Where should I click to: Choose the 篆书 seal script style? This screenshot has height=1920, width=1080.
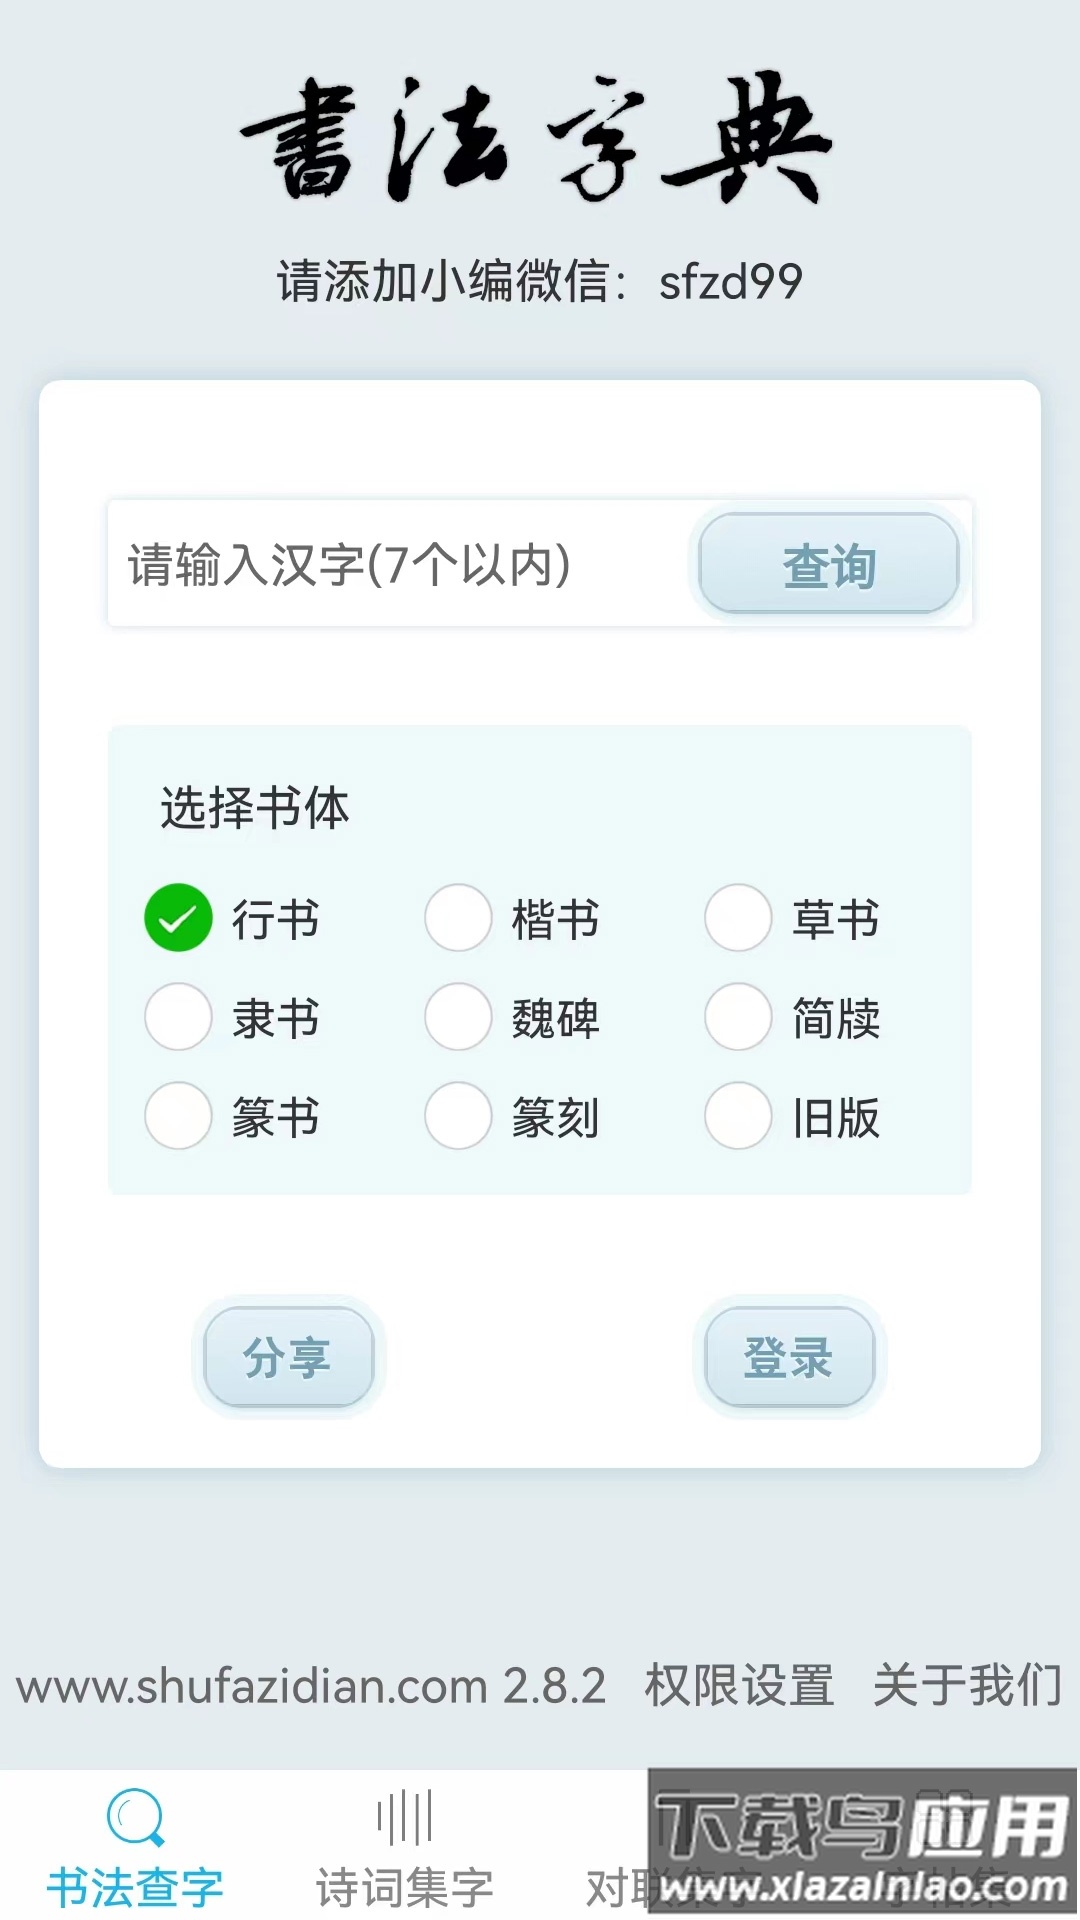(x=178, y=1118)
